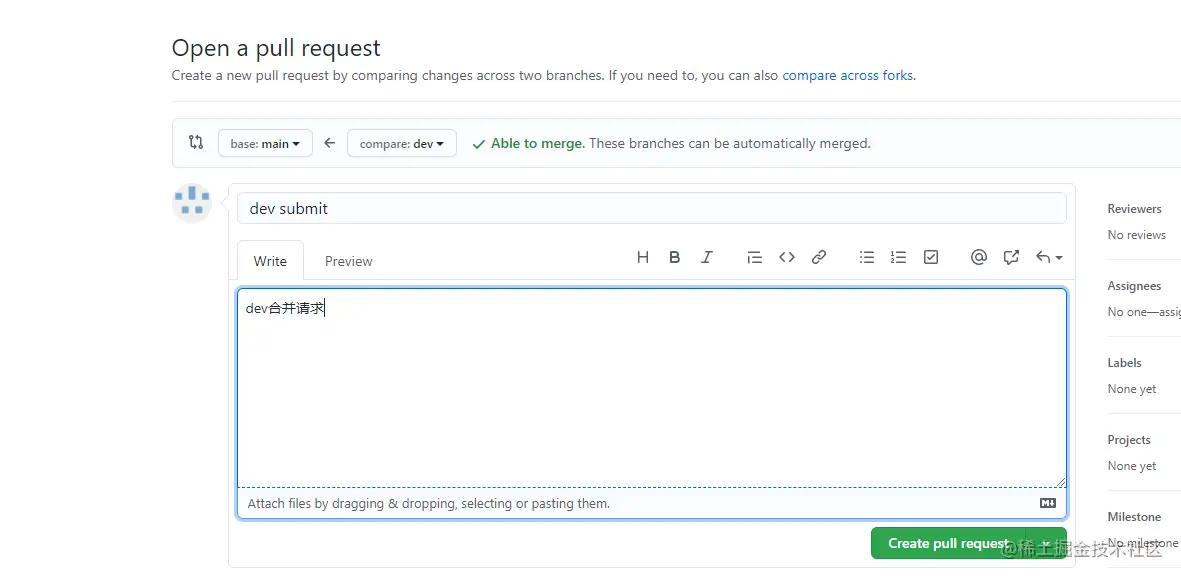1181x578 pixels.
Task: Click the Able to merge status text
Action: (538, 143)
